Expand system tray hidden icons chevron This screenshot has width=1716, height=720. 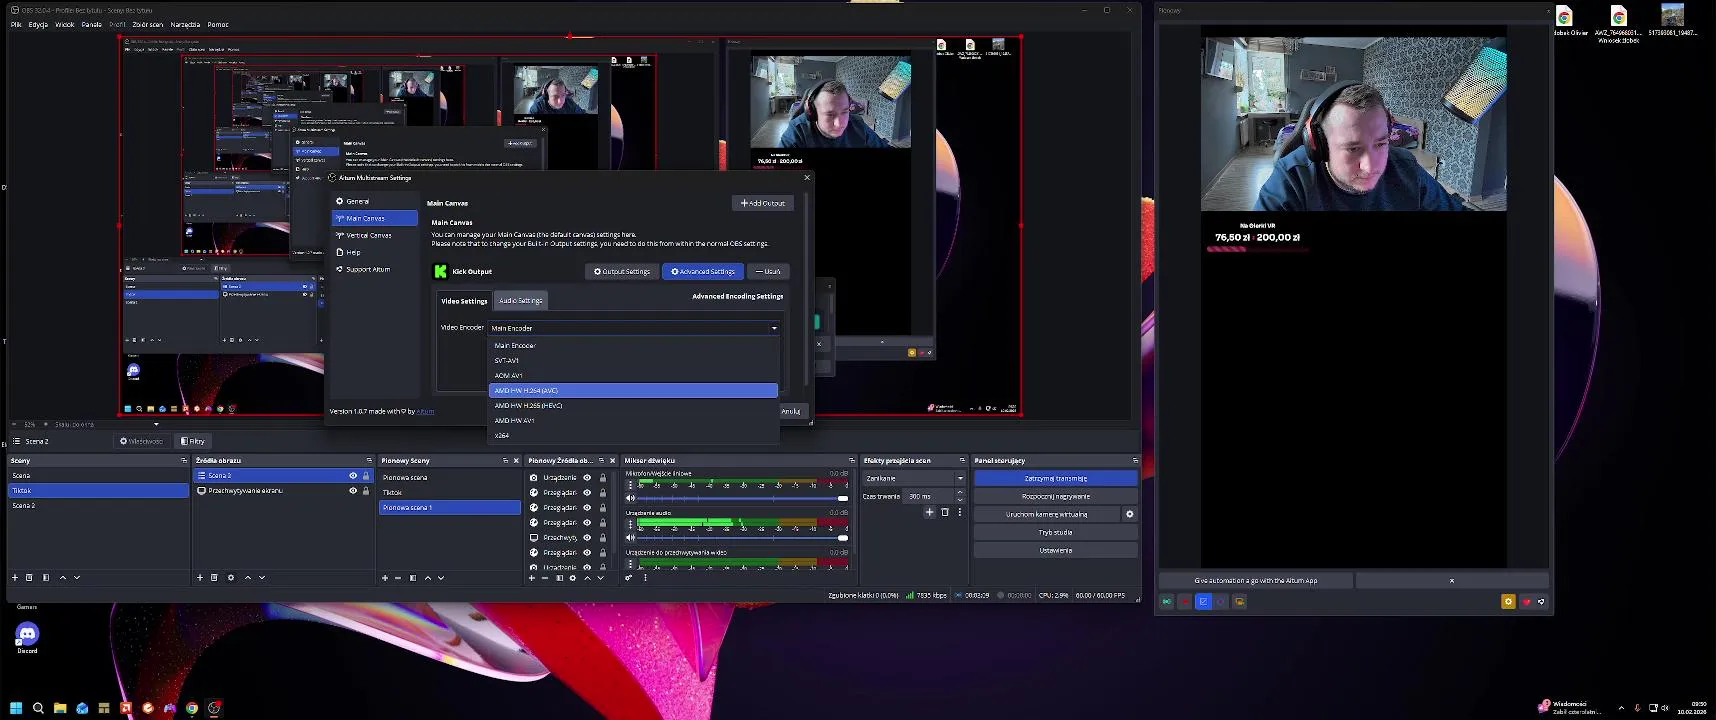pyautogui.click(x=1621, y=708)
